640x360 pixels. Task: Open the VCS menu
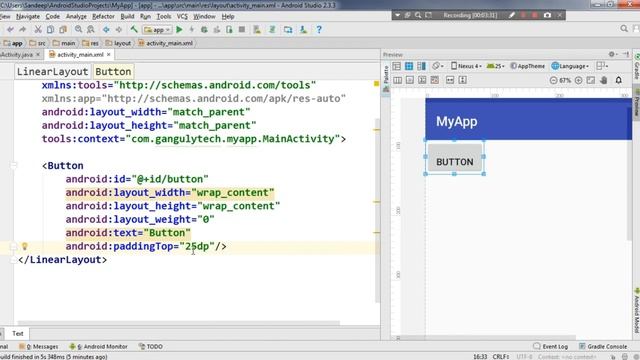click(x=182, y=16)
